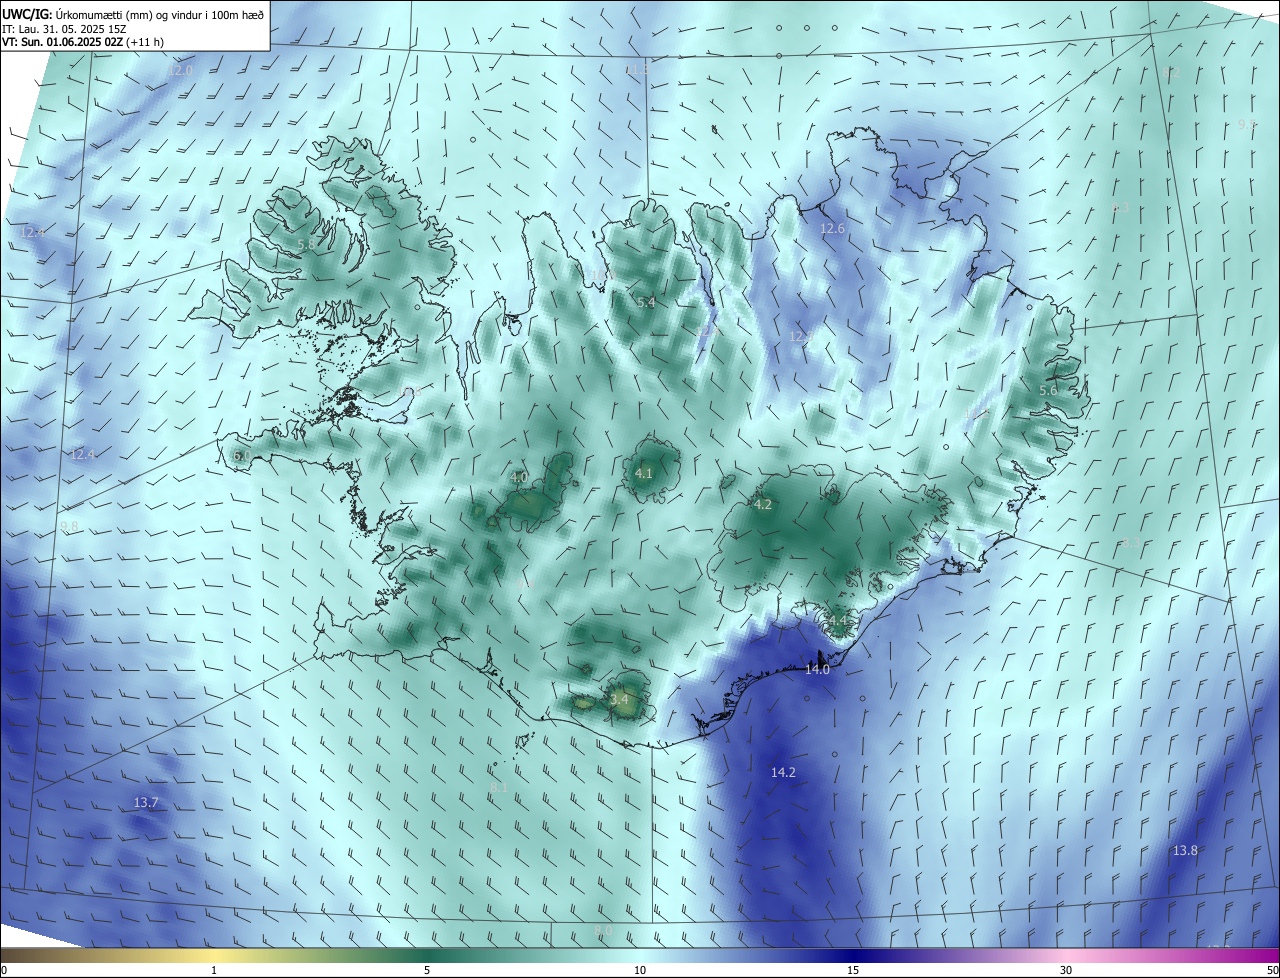Click the 30 tick on the color scale

1066,970
